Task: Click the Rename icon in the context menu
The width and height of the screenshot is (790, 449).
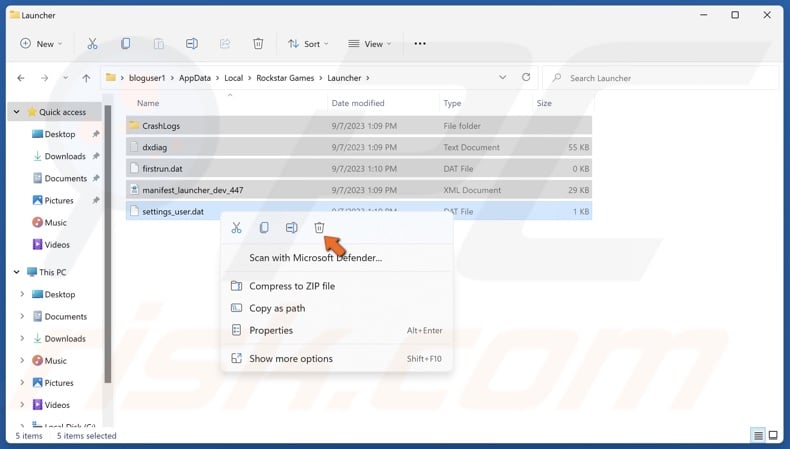Action: pos(291,228)
